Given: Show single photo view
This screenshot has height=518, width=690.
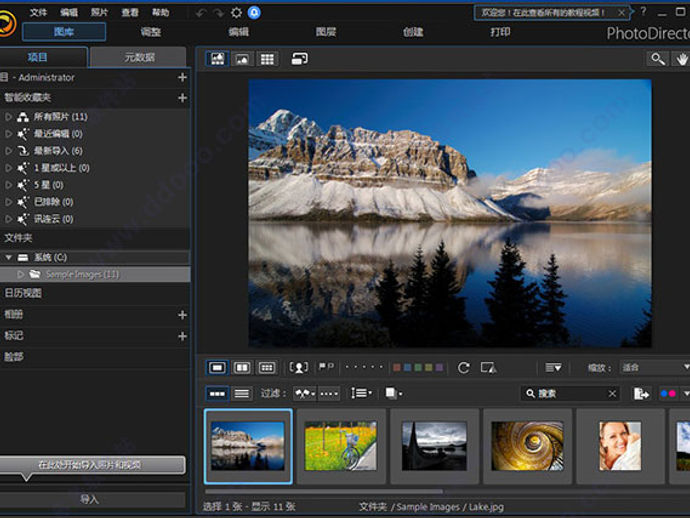Looking at the screenshot, I should pyautogui.click(x=217, y=367).
